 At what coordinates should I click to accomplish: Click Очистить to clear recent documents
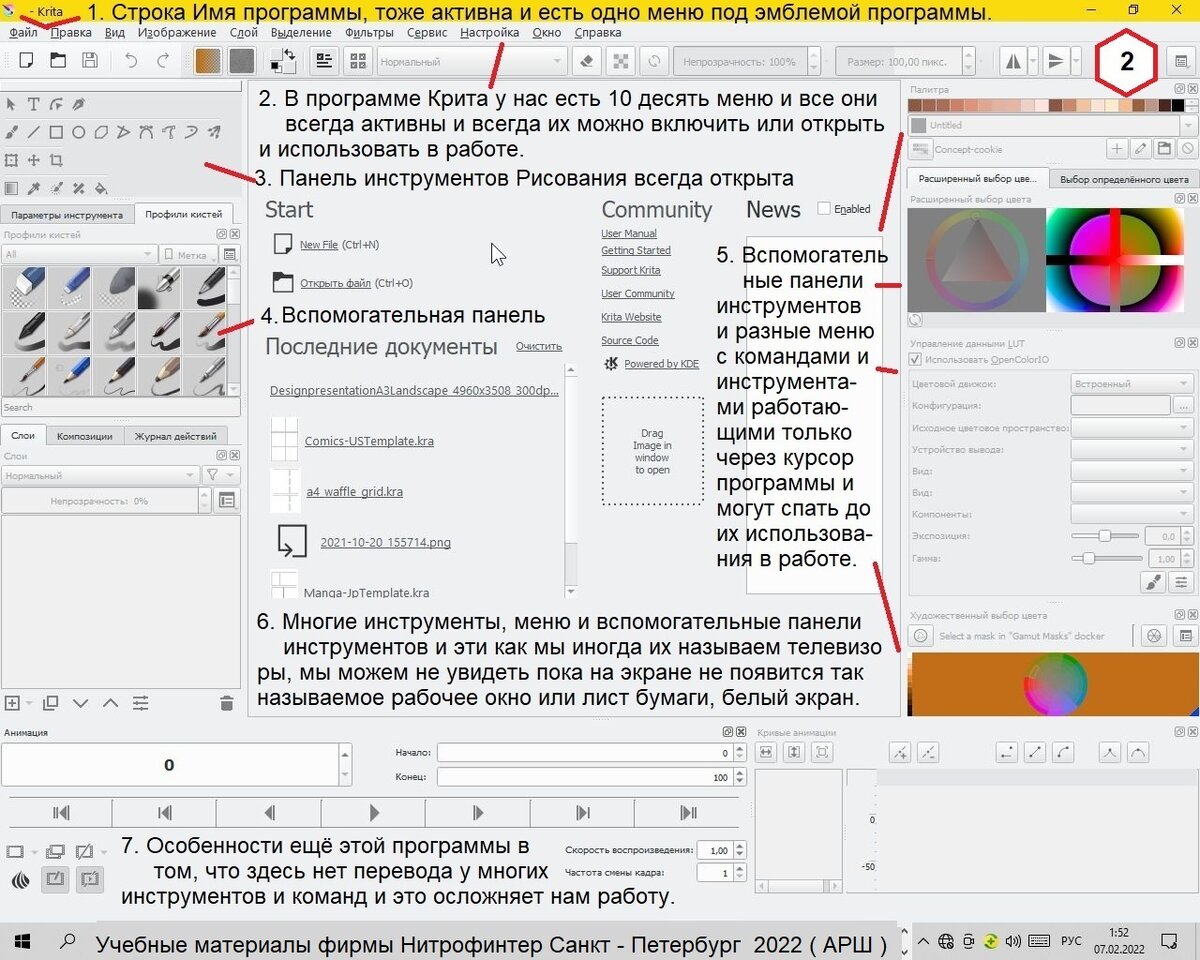click(x=539, y=346)
